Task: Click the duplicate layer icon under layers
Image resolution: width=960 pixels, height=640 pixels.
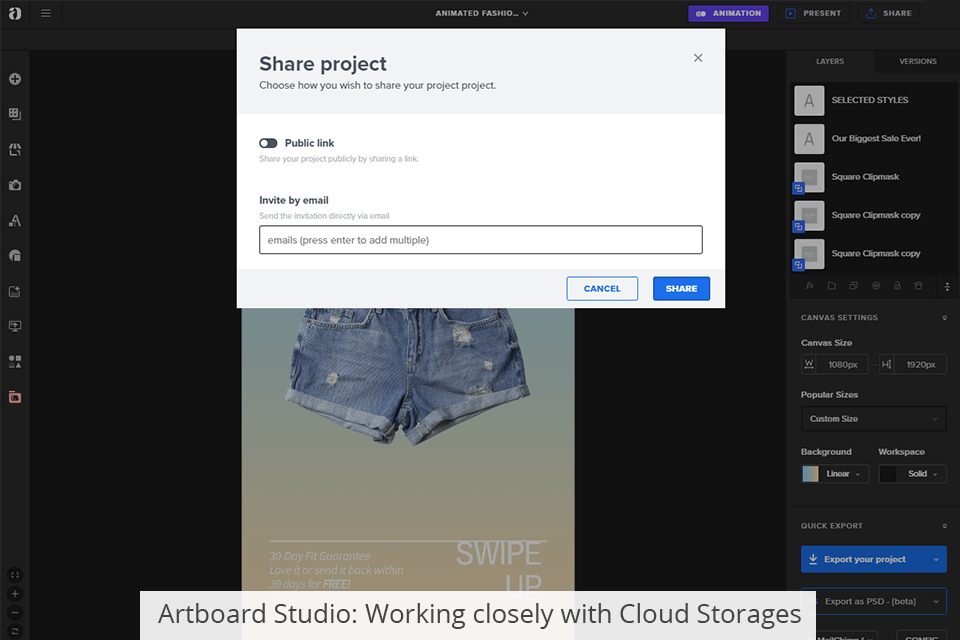Action: (853, 286)
